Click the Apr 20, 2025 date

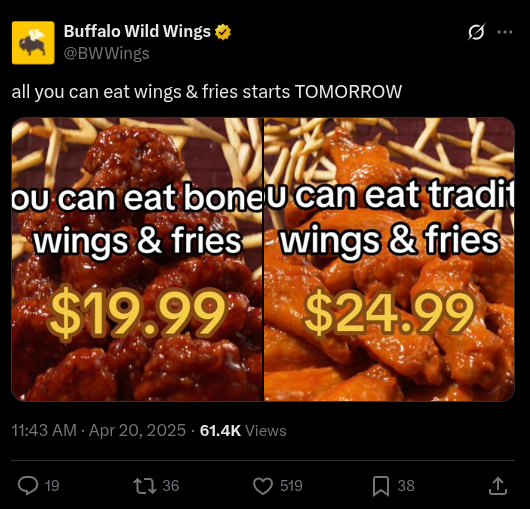137,430
